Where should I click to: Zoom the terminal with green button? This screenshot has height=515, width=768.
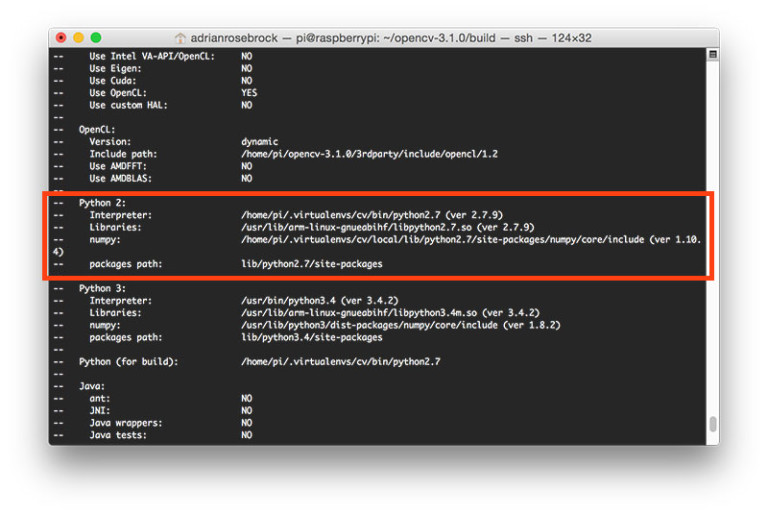[x=96, y=38]
